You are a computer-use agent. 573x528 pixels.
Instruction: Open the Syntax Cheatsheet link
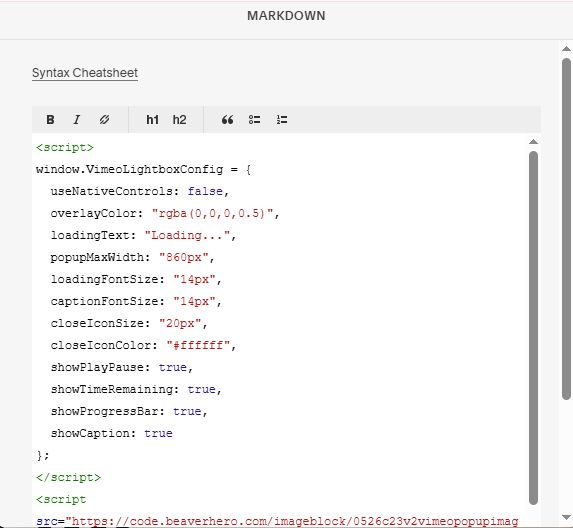[x=85, y=73]
